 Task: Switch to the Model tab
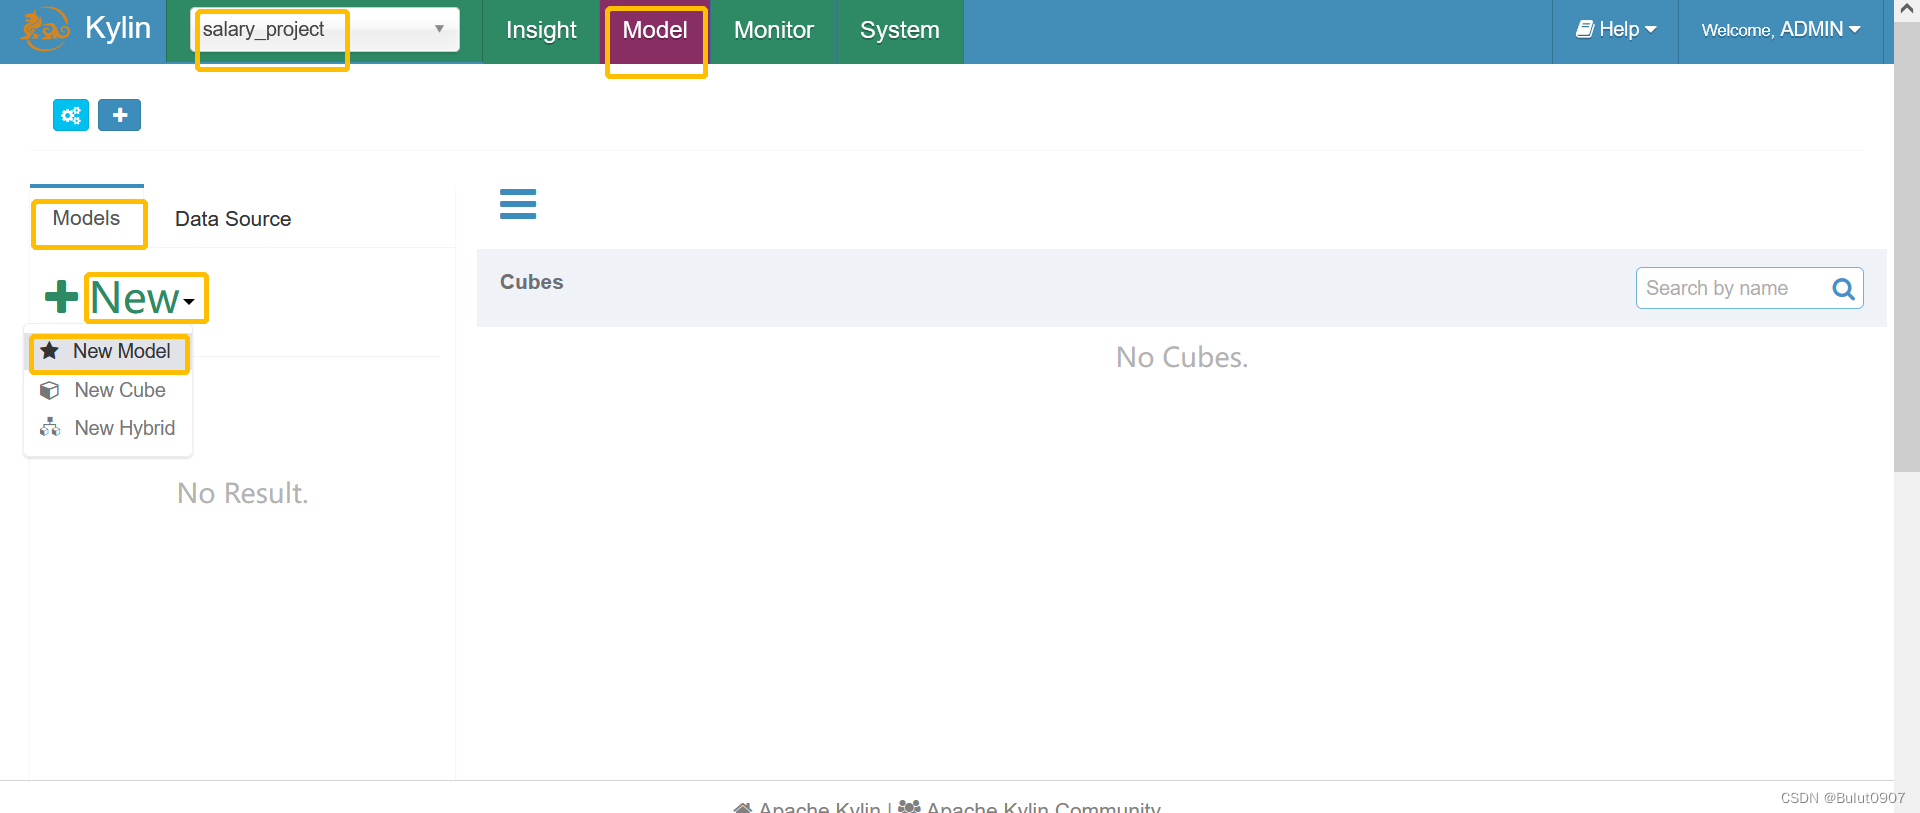coord(655,31)
